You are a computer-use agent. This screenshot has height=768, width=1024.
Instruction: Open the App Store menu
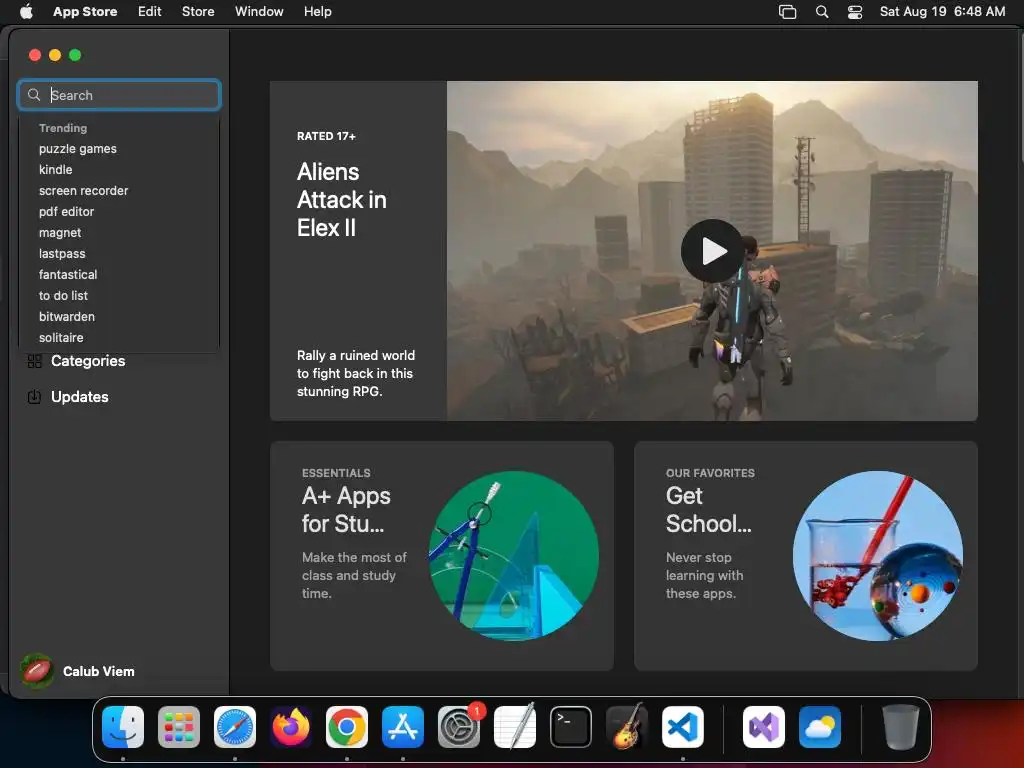coord(85,11)
